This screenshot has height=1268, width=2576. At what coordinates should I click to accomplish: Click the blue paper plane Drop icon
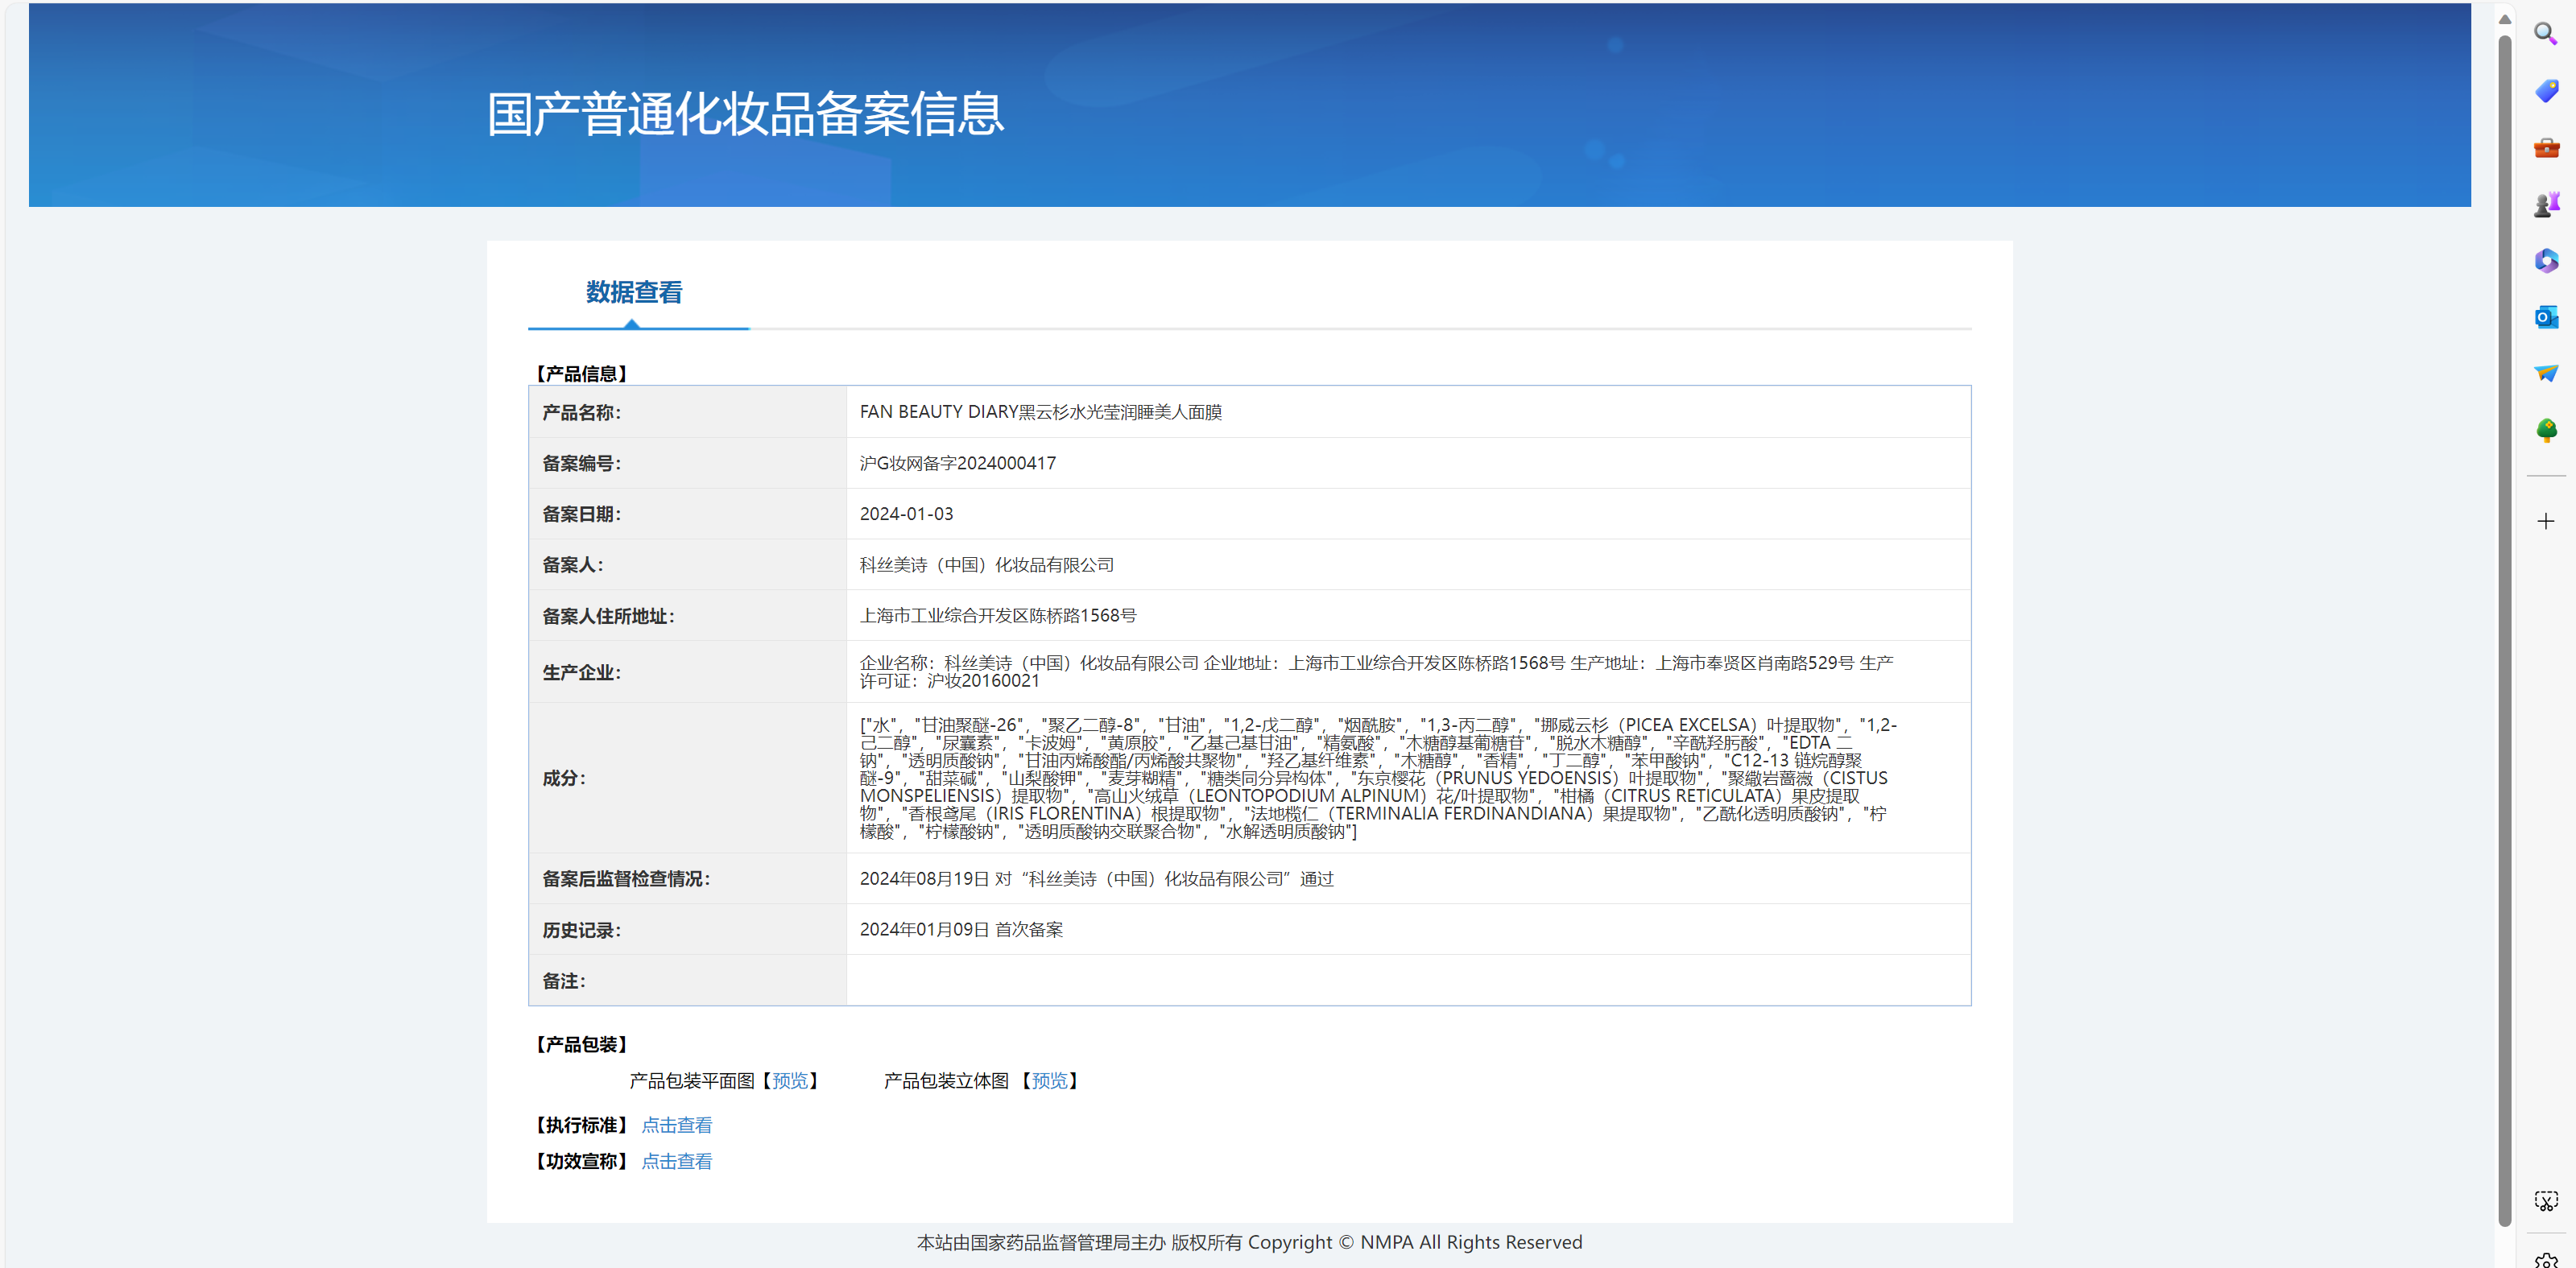coord(2545,373)
